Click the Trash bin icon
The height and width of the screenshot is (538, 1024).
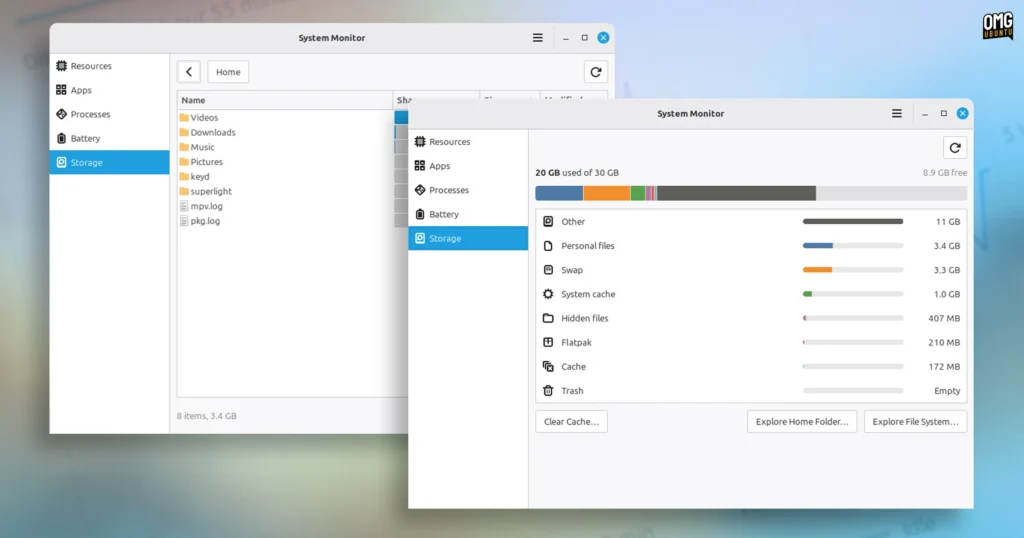pyautogui.click(x=548, y=390)
